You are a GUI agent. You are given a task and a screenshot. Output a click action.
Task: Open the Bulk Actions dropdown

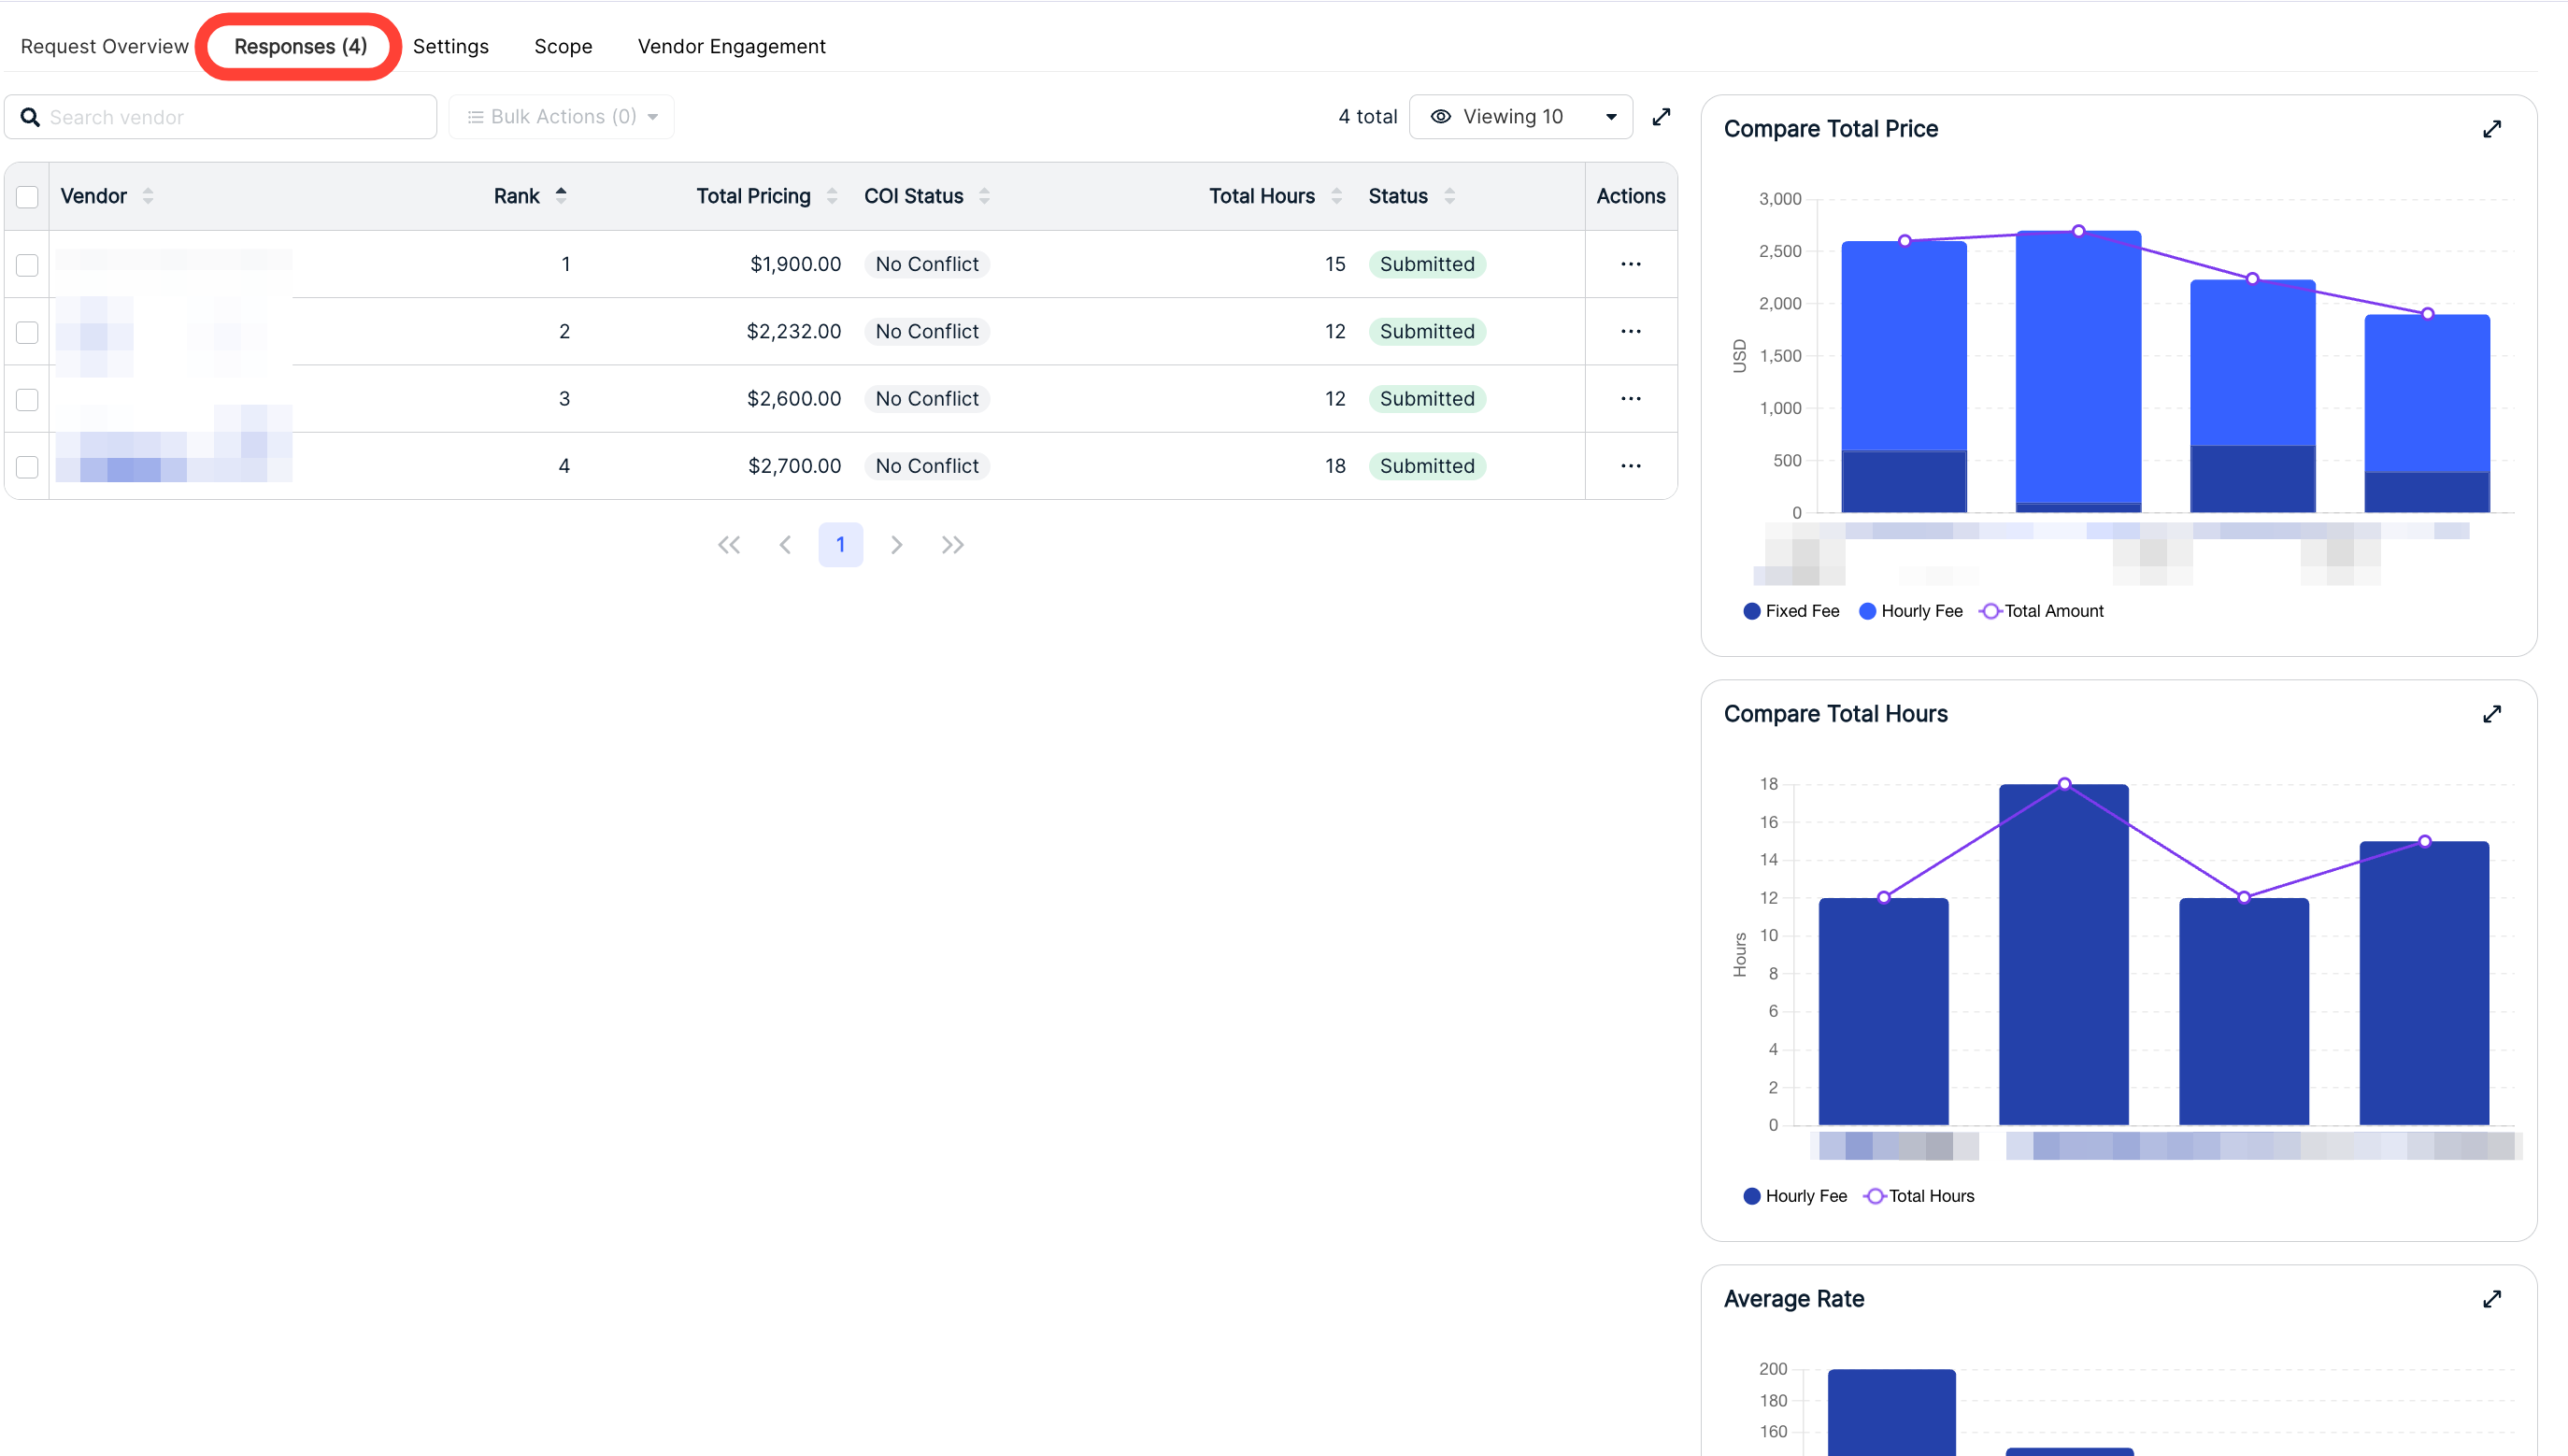[561, 117]
